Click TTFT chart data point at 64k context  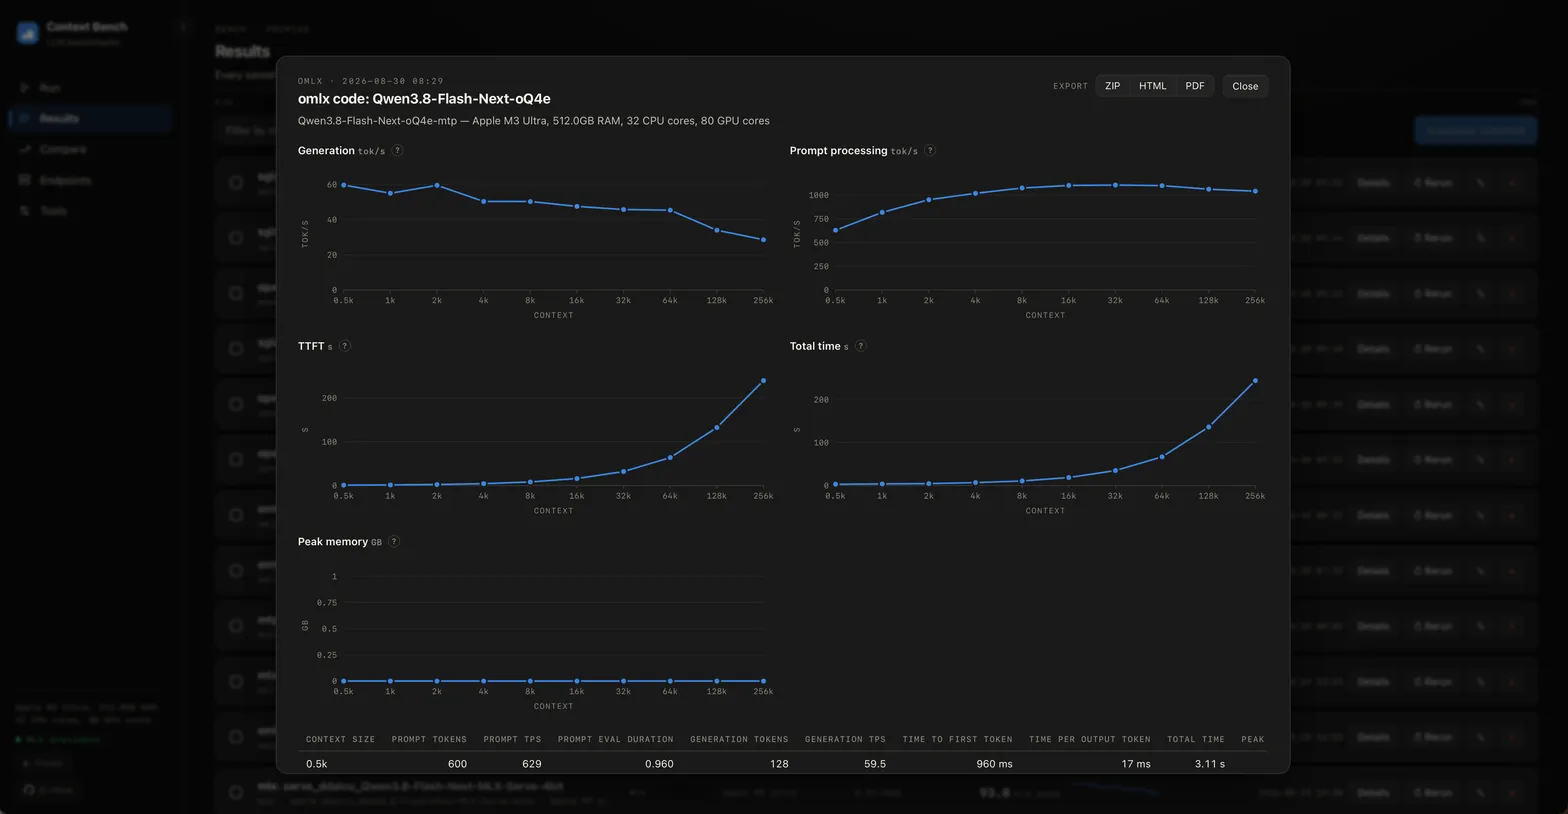pyautogui.click(x=670, y=458)
